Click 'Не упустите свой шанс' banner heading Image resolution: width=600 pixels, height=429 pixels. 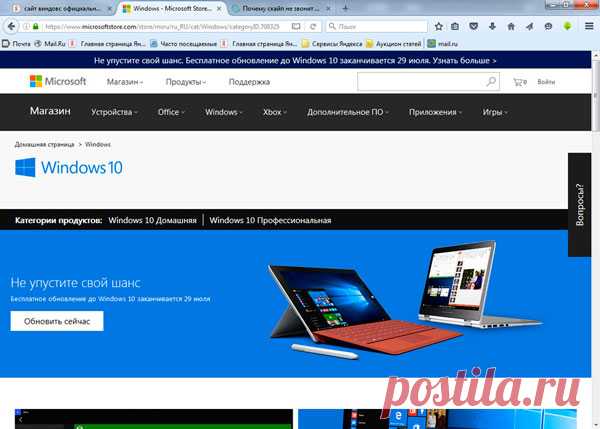point(75,282)
